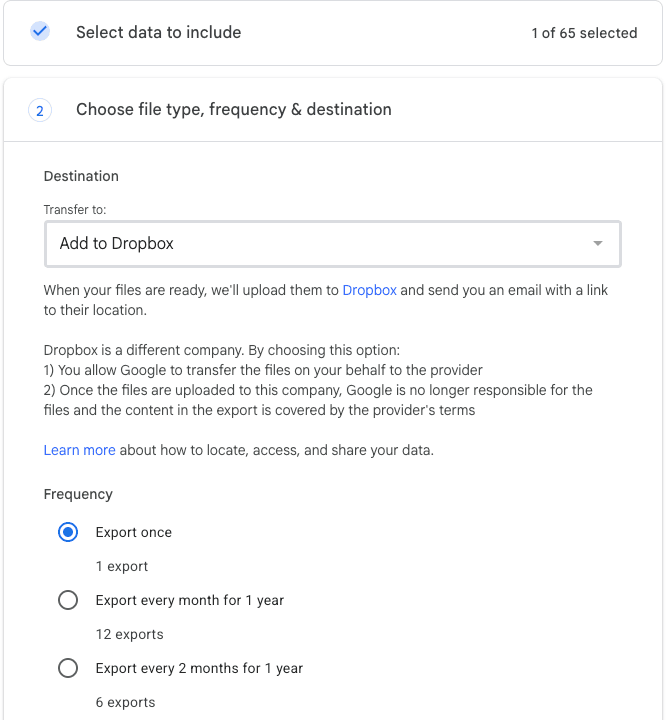
Task: Choose Export every month for 1 year
Action: click(x=68, y=600)
